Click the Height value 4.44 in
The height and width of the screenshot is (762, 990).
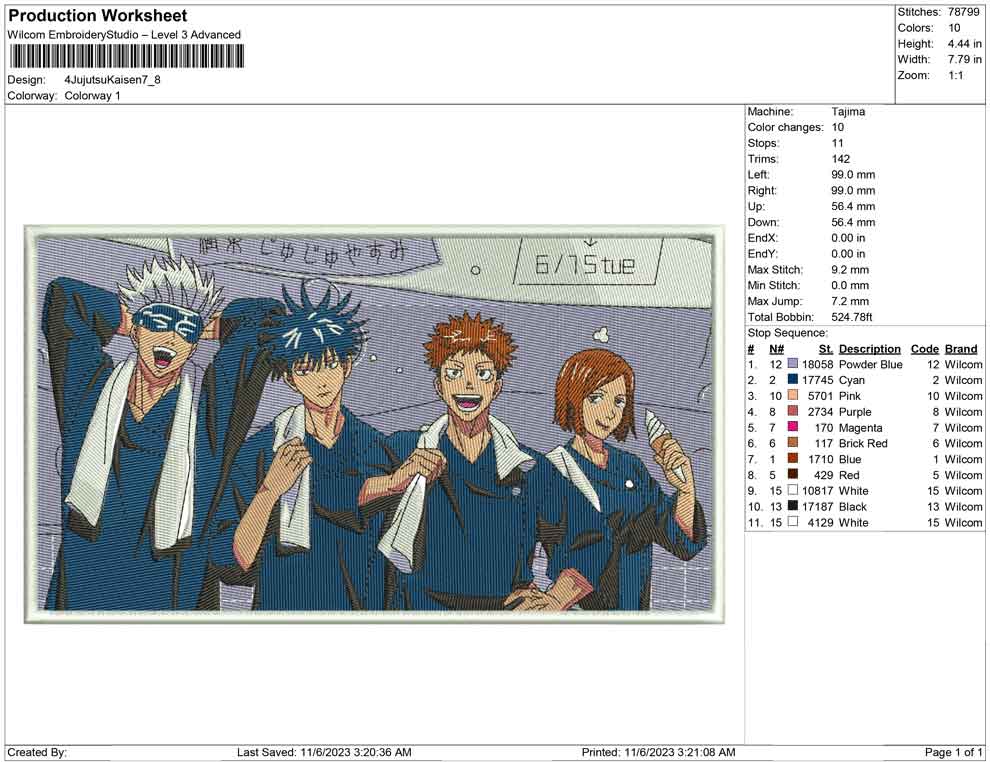click(x=964, y=44)
